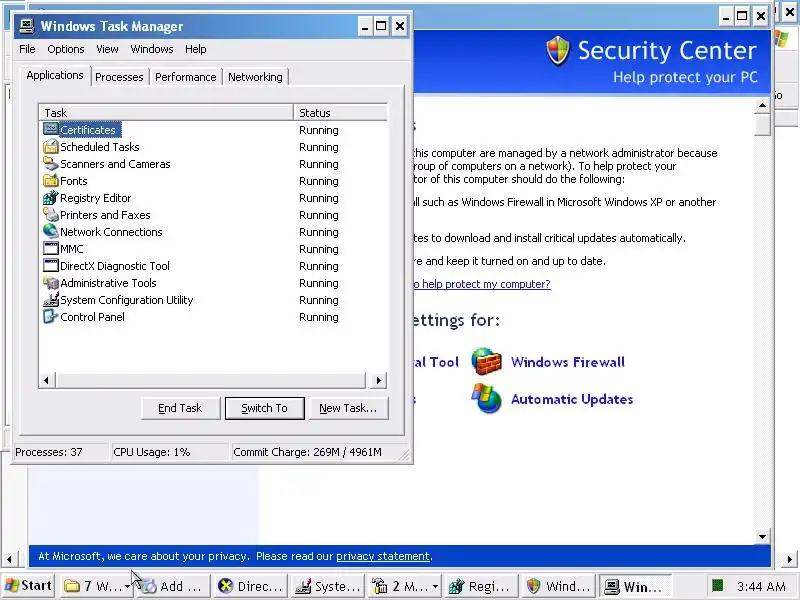This screenshot has height=600, width=800.
Task: Click the Commit Charge status text
Action: pos(307,452)
